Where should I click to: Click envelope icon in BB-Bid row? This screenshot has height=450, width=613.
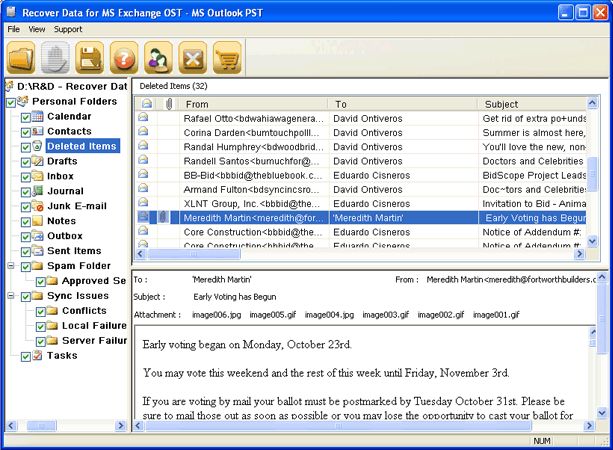coord(143,174)
